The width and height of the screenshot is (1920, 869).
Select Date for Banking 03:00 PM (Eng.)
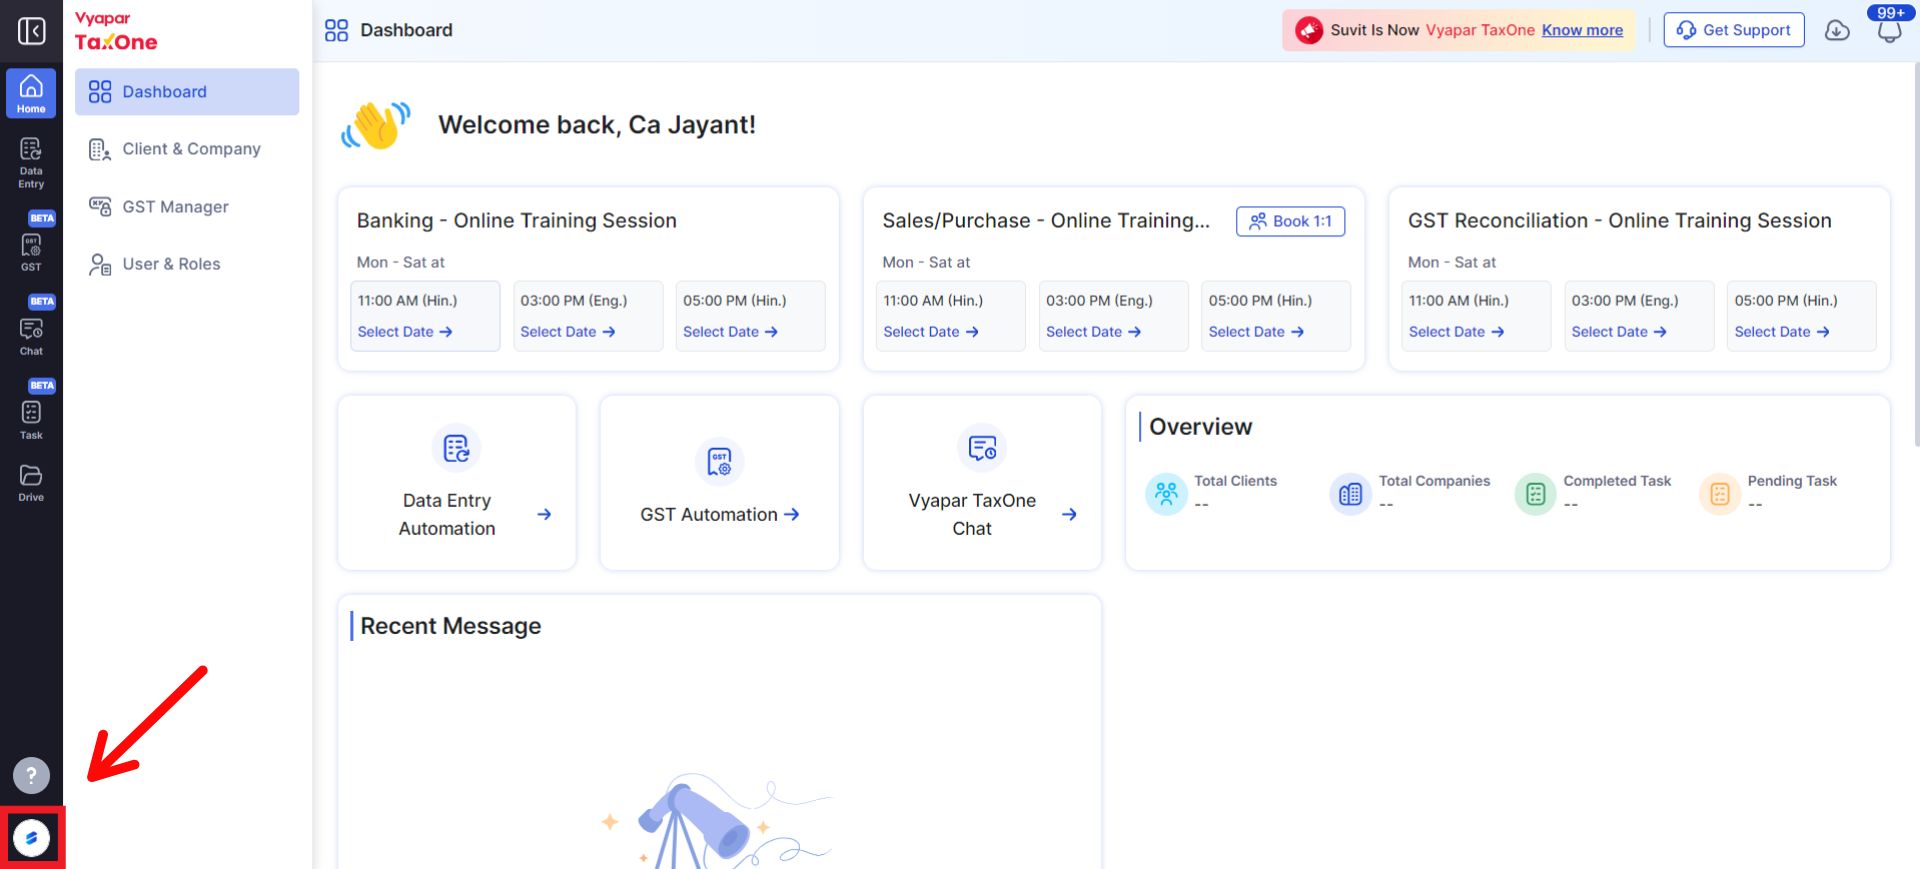[567, 332]
